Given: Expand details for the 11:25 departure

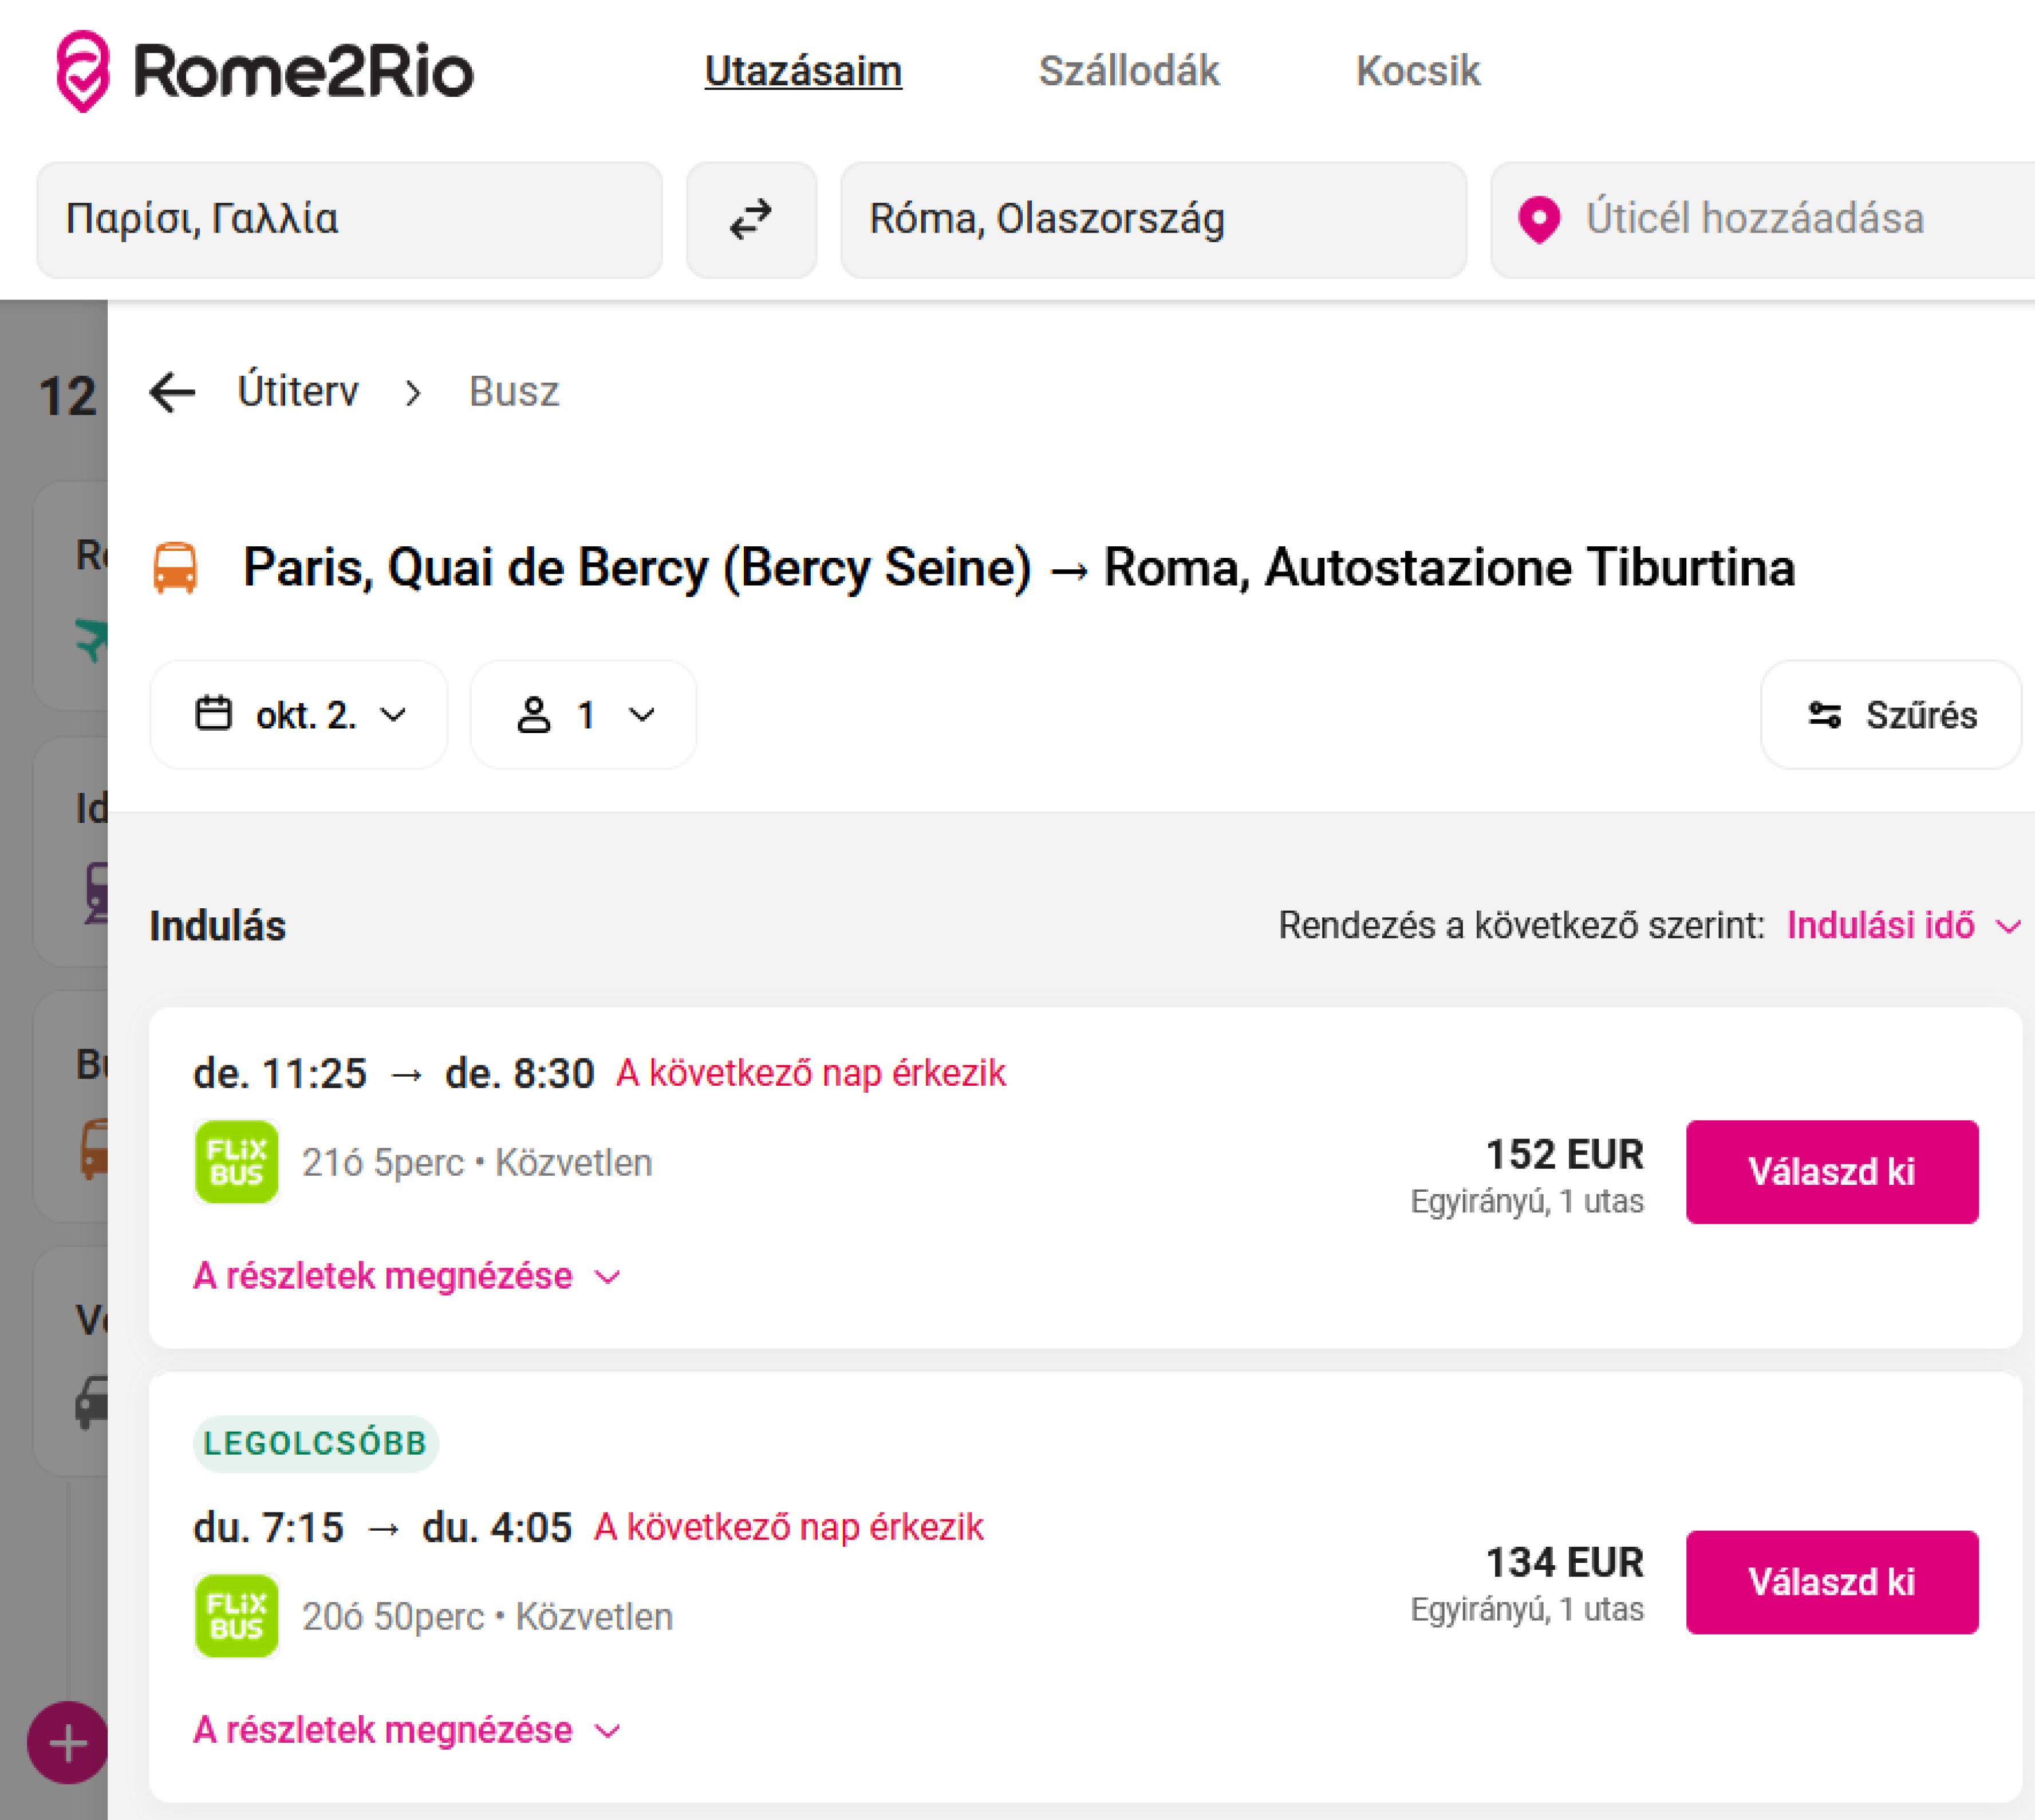Looking at the screenshot, I should pos(406,1277).
